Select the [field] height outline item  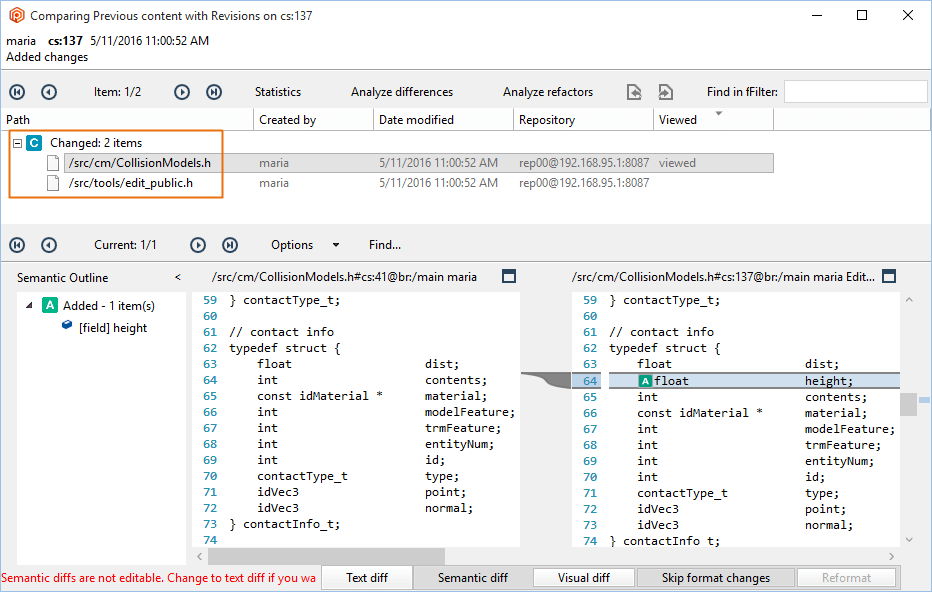coord(113,328)
